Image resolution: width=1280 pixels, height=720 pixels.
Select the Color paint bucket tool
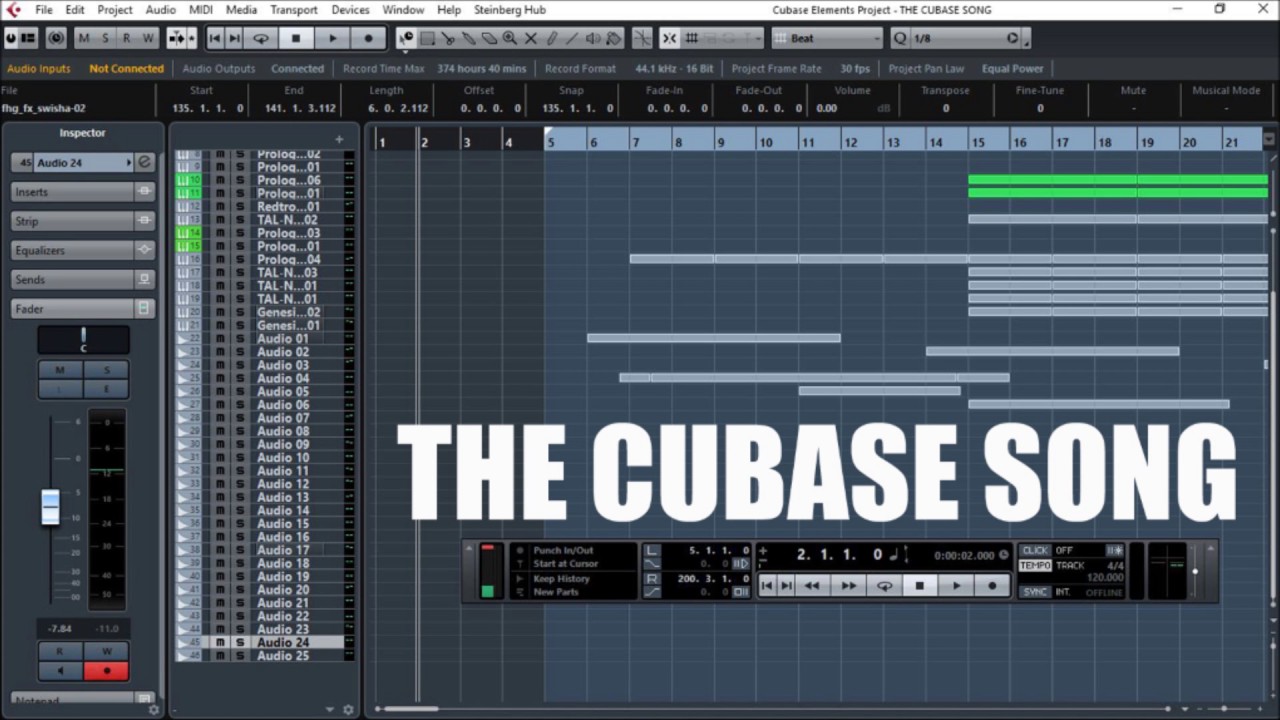614,38
